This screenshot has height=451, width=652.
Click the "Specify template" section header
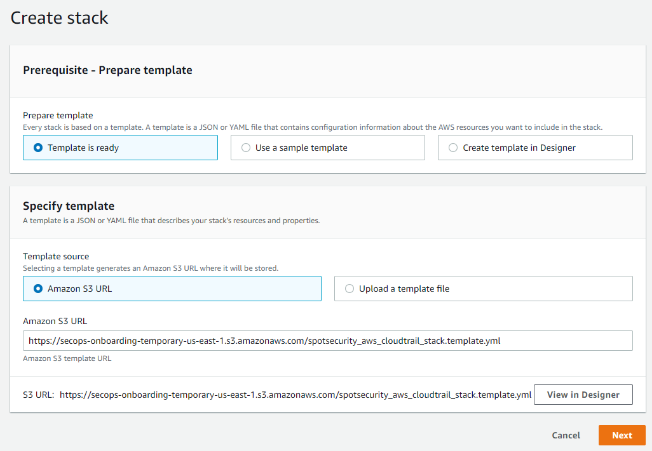[69, 206]
